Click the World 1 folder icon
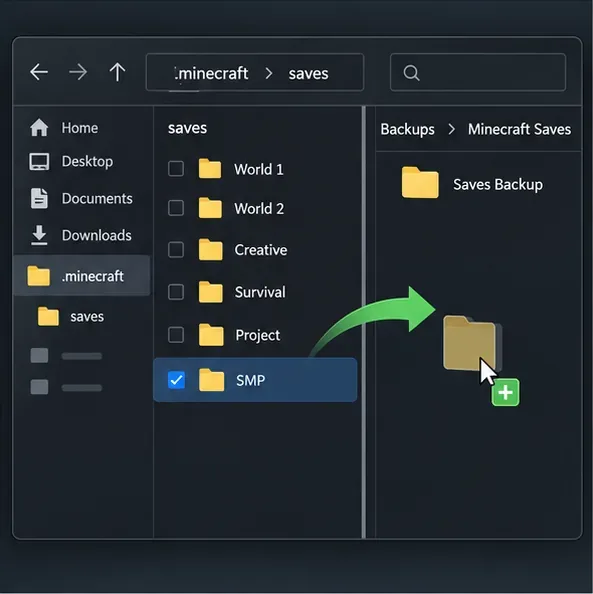This screenshot has height=594, width=593. coord(210,169)
